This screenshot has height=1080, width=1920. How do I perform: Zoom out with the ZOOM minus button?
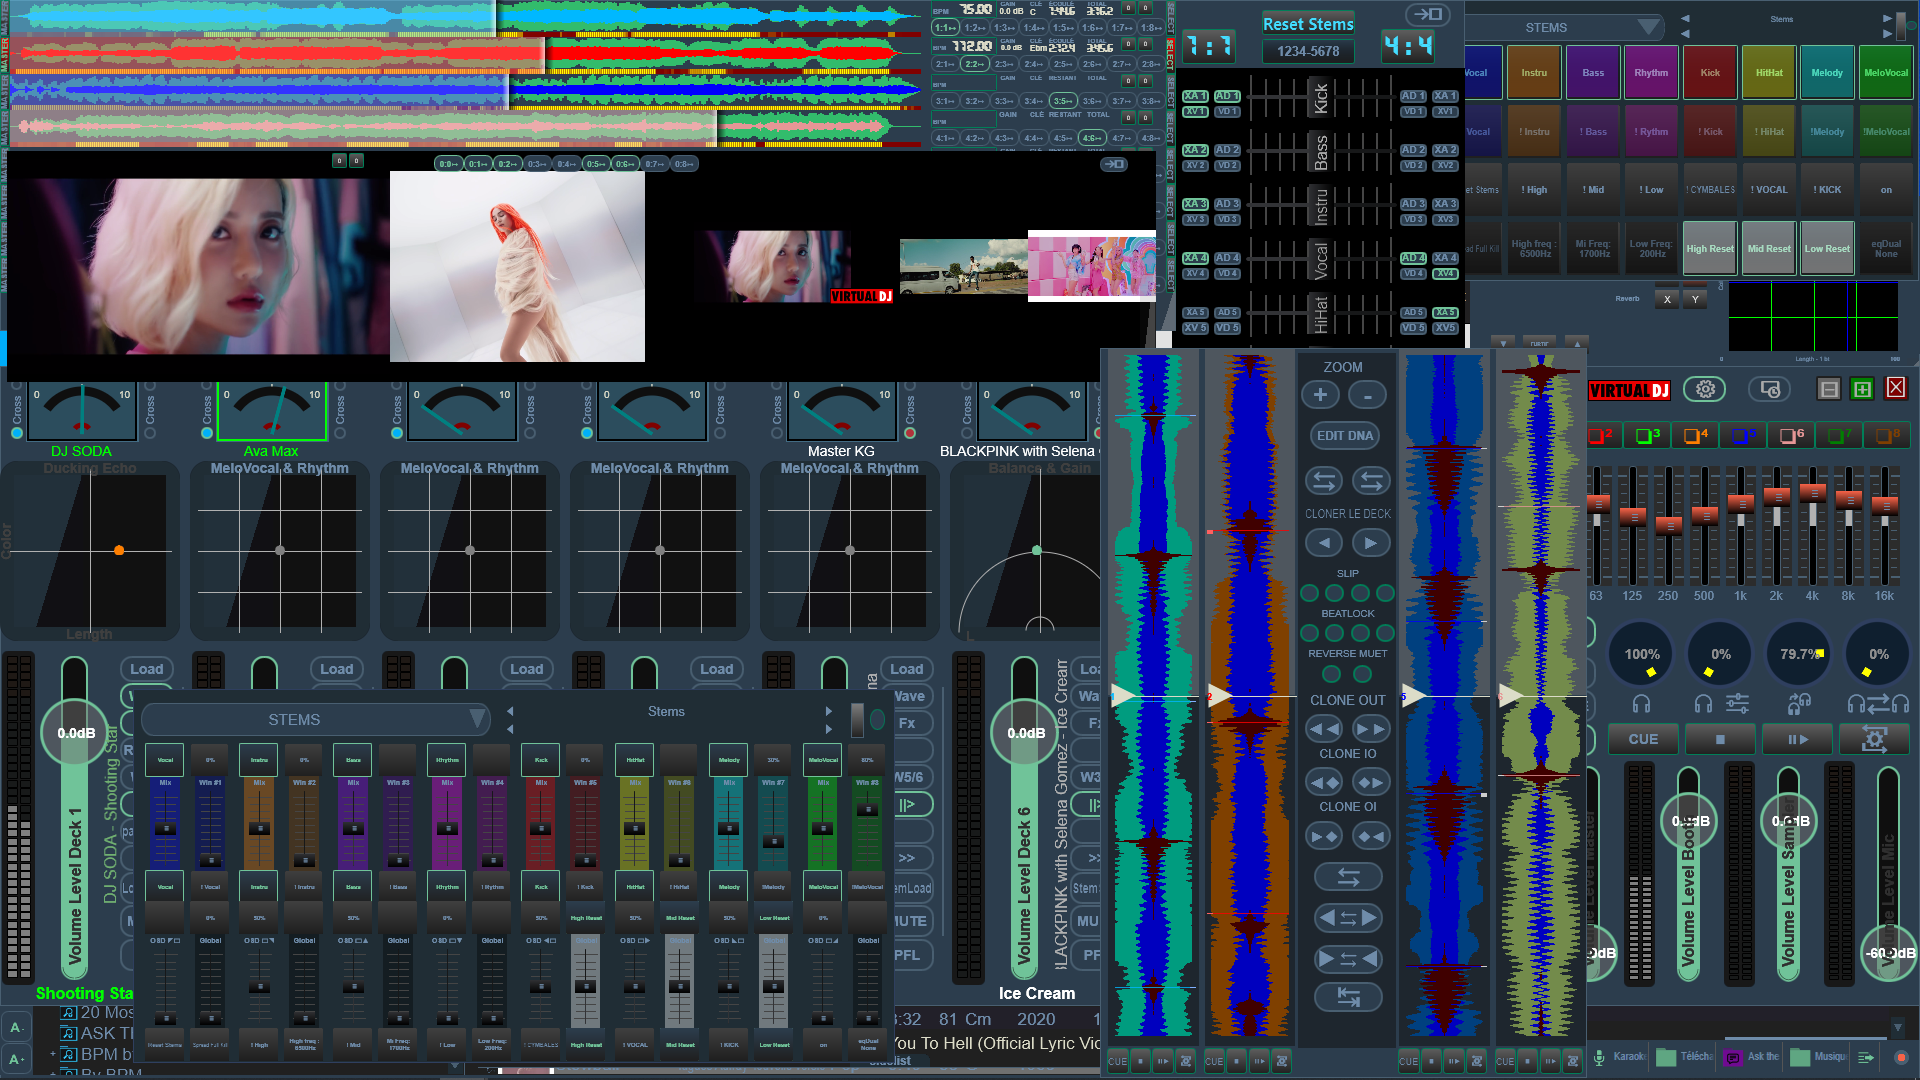(x=1367, y=395)
